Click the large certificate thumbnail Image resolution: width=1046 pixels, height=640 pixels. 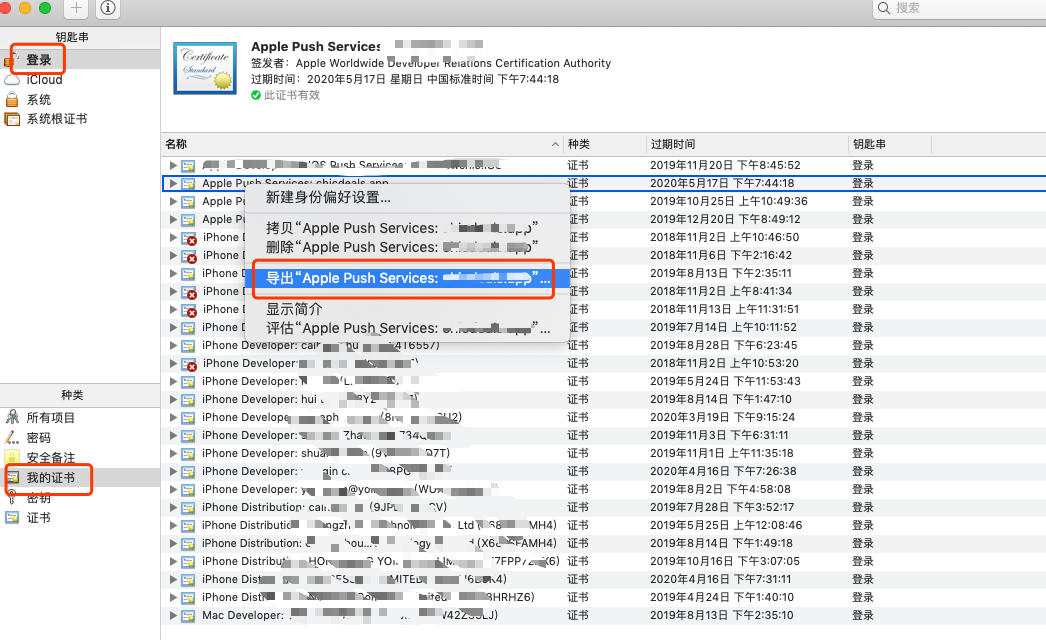point(205,68)
